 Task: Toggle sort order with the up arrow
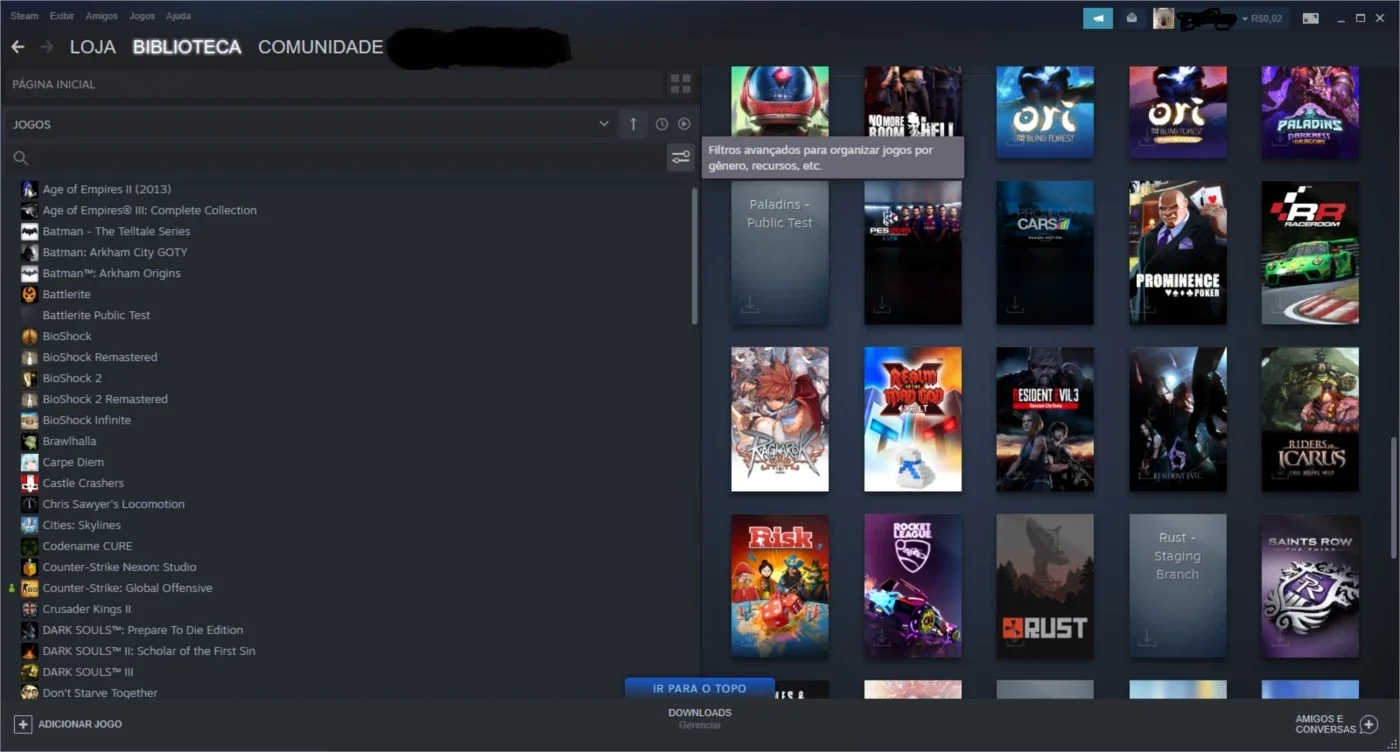[x=632, y=124]
